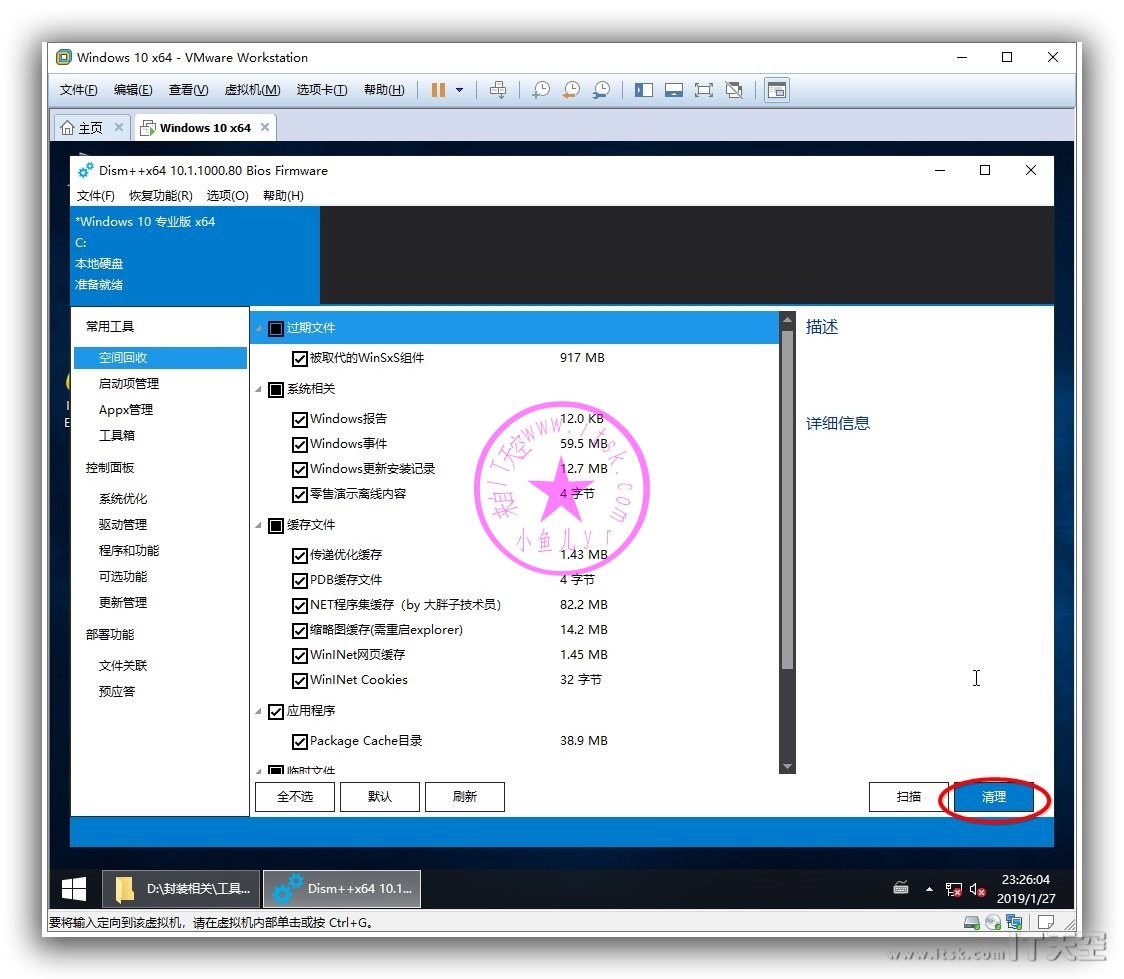Uncheck Windows更新安装记录 checkbox

(300, 469)
